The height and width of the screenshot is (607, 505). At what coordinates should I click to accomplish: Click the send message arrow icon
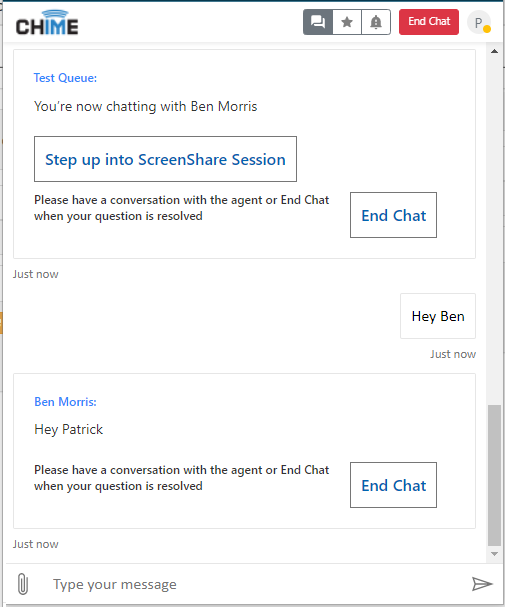(482, 584)
